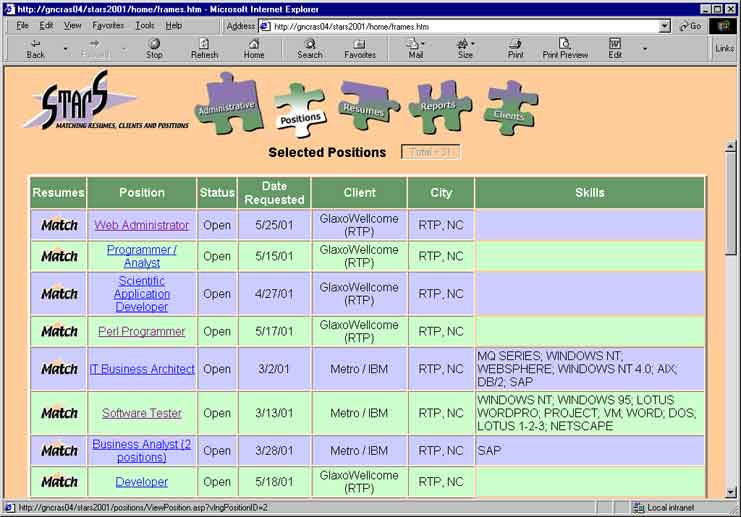The width and height of the screenshot is (741, 517).
Task: Open the Edit menu in menu bar
Action: [x=46, y=26]
